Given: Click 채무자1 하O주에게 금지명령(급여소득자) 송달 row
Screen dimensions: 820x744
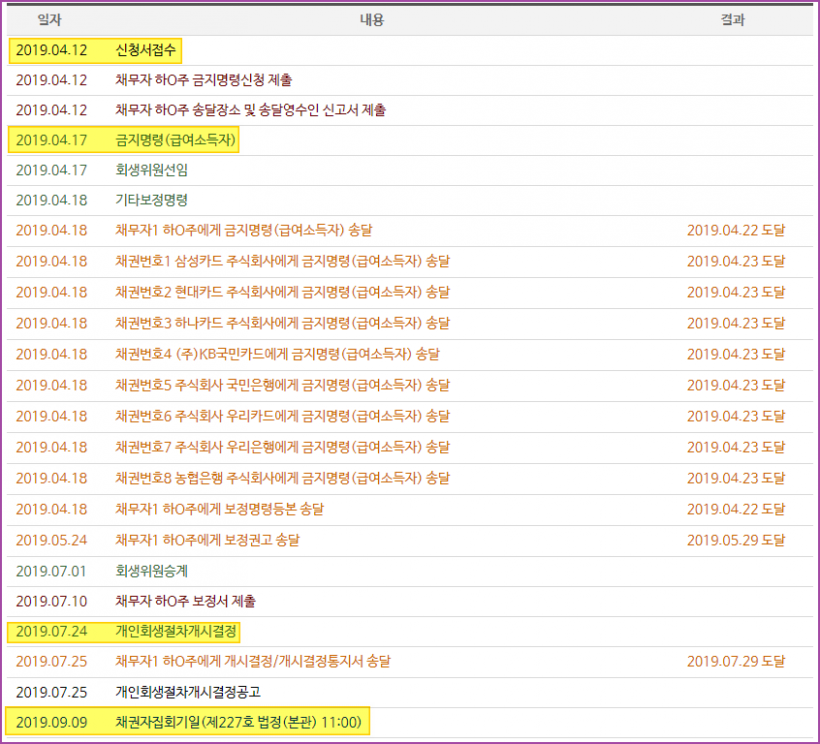Looking at the screenshot, I should 409,231.
